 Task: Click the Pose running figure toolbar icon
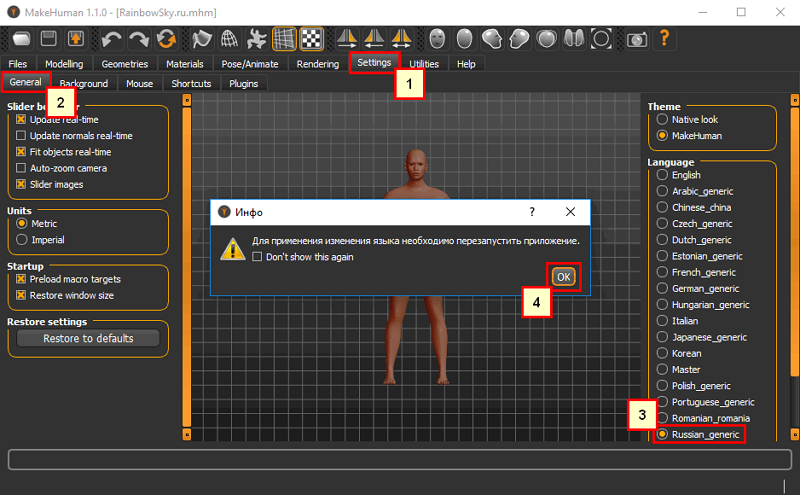tap(257, 39)
